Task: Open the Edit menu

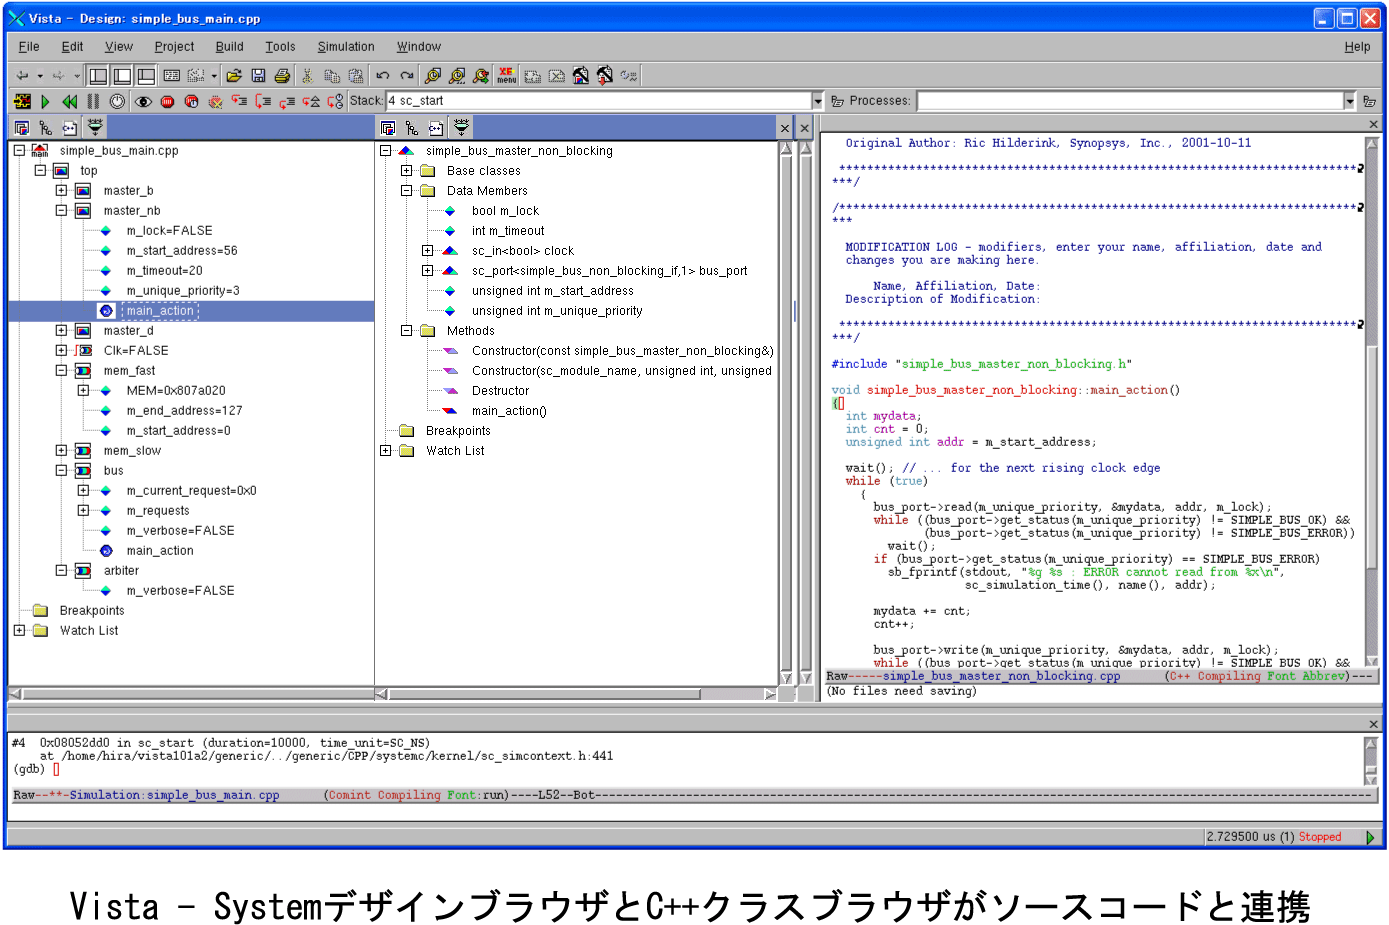Action: point(72,47)
